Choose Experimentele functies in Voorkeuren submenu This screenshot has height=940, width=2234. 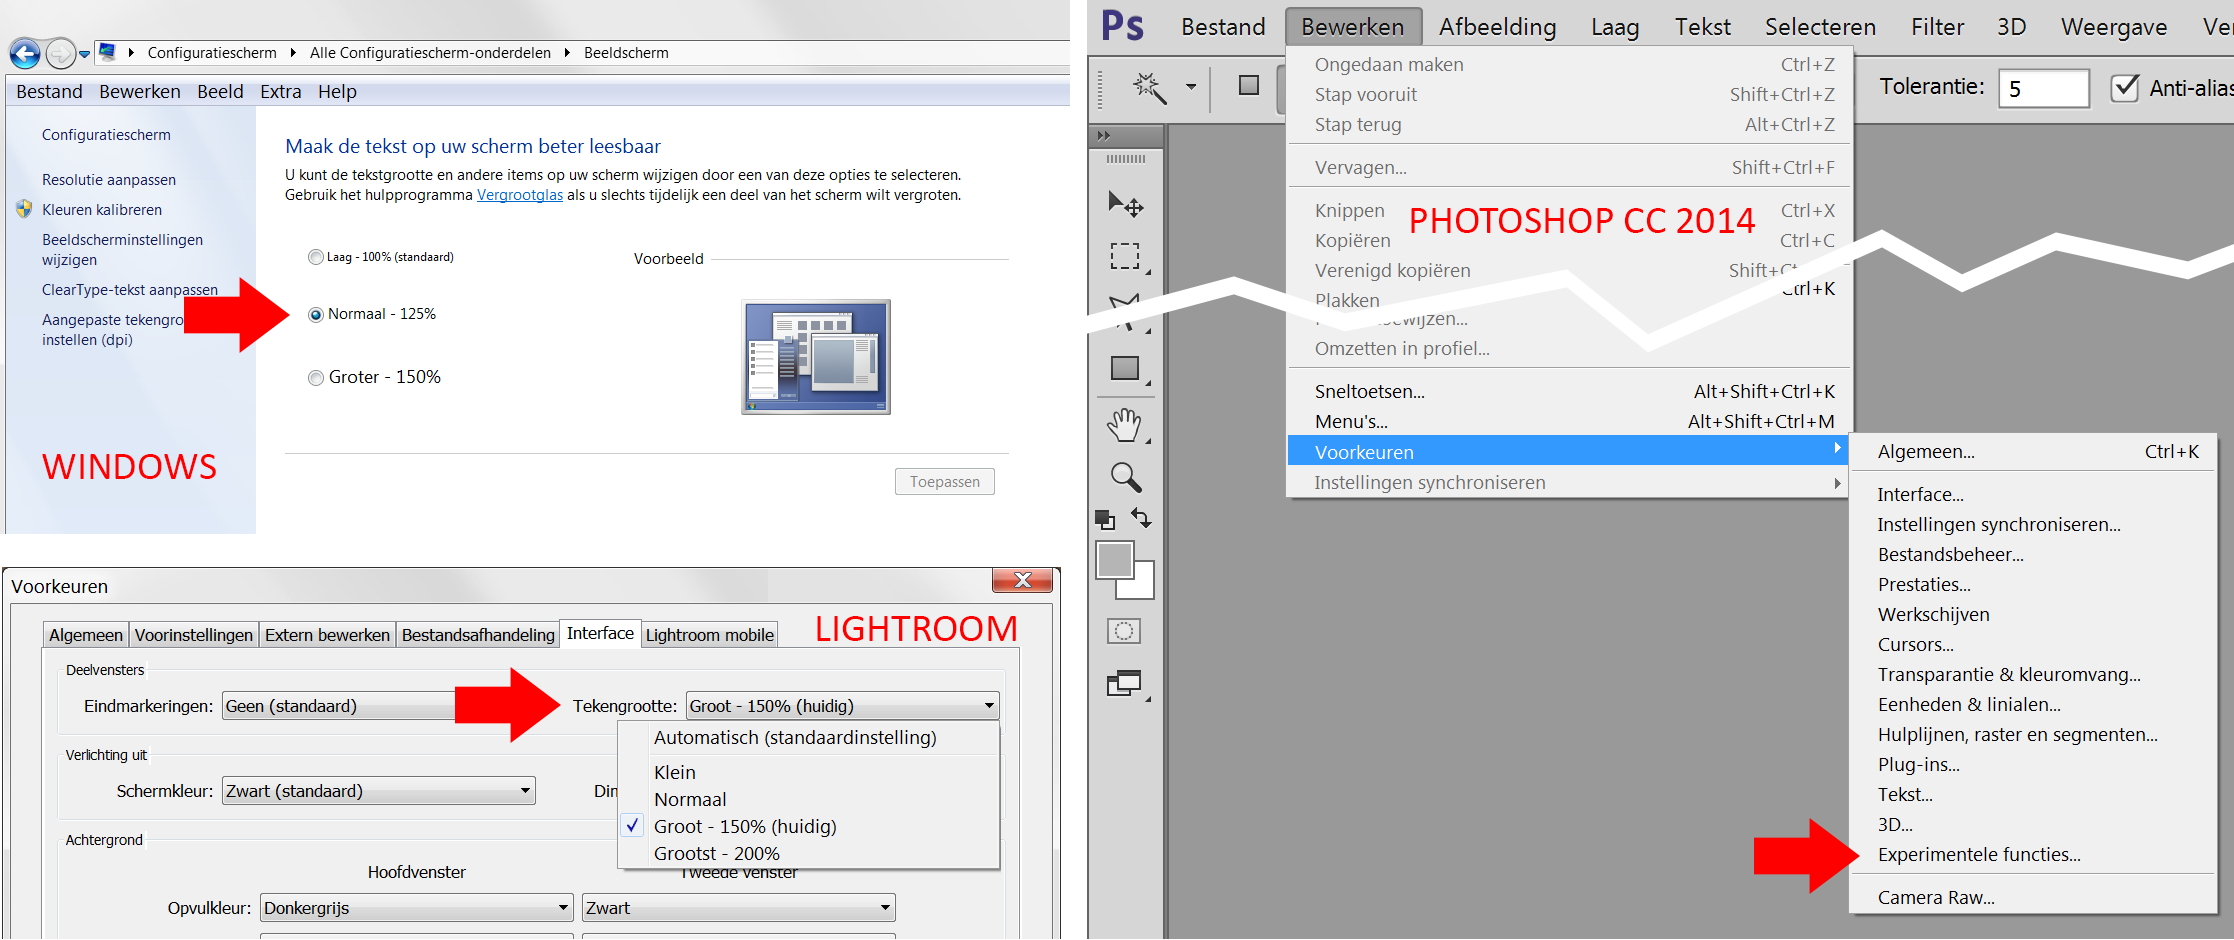click(1978, 855)
